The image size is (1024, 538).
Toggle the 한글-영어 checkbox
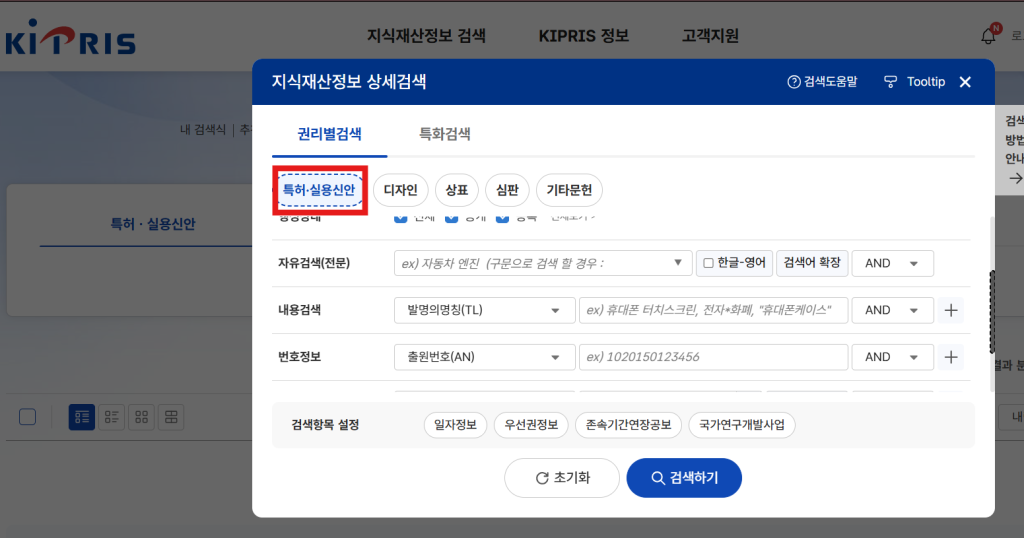pyautogui.click(x=708, y=263)
